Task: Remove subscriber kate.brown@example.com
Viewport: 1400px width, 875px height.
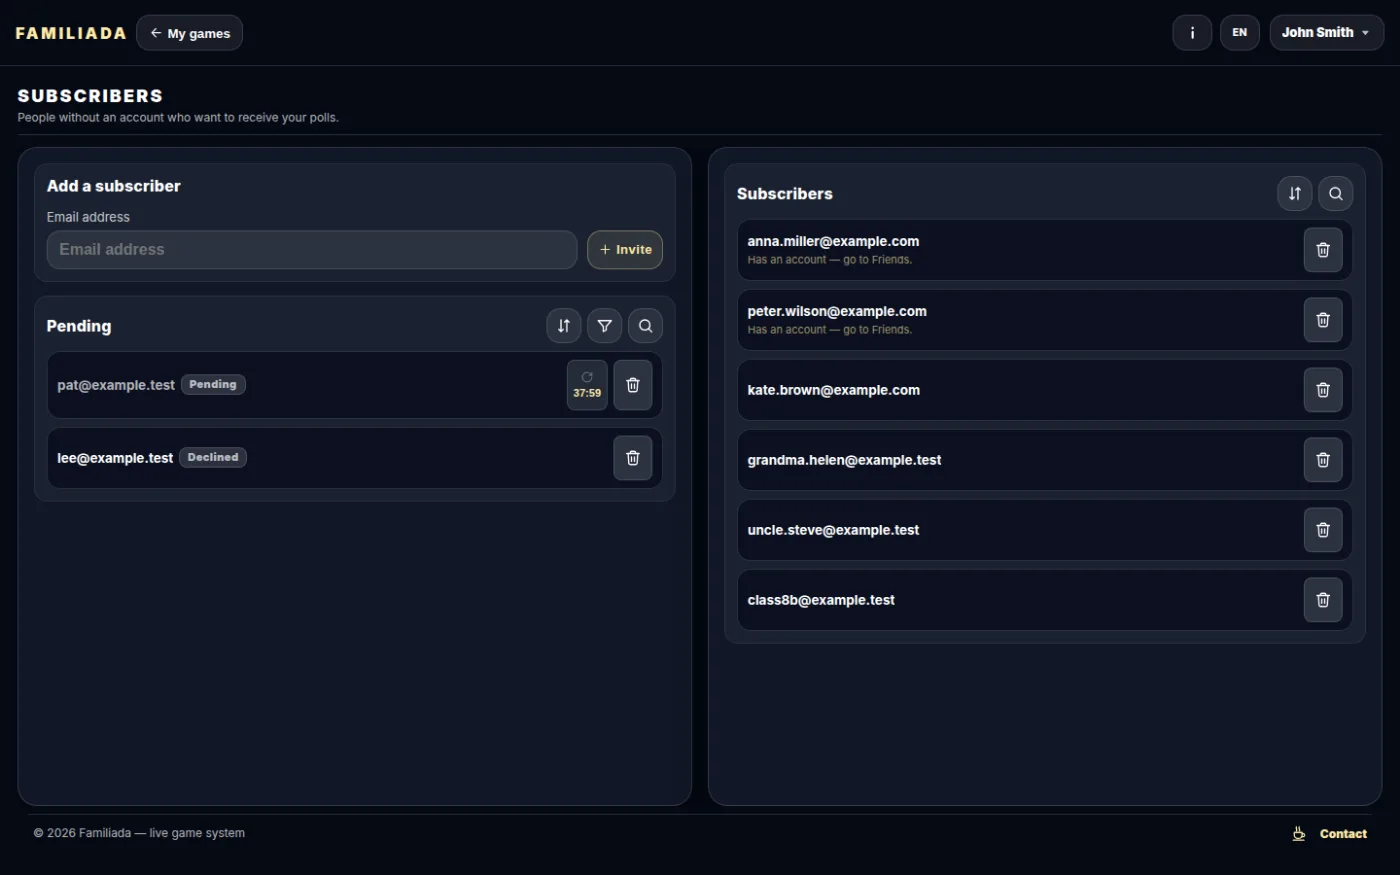Action: click(x=1323, y=390)
